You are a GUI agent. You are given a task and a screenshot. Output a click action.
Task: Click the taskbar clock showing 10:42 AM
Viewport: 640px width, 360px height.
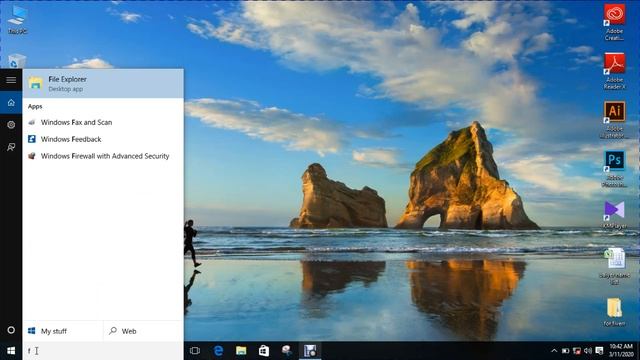point(621,351)
